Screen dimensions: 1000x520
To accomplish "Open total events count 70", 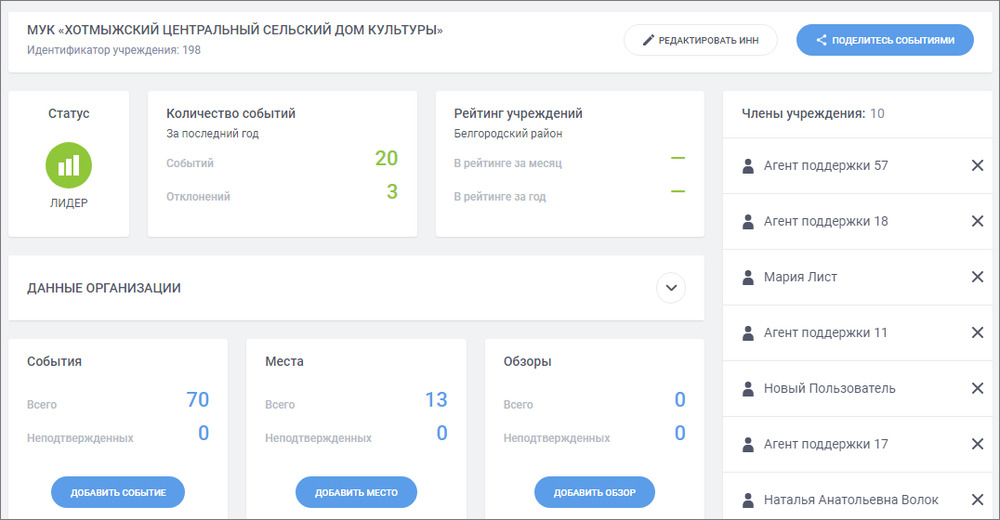I will 197,400.
